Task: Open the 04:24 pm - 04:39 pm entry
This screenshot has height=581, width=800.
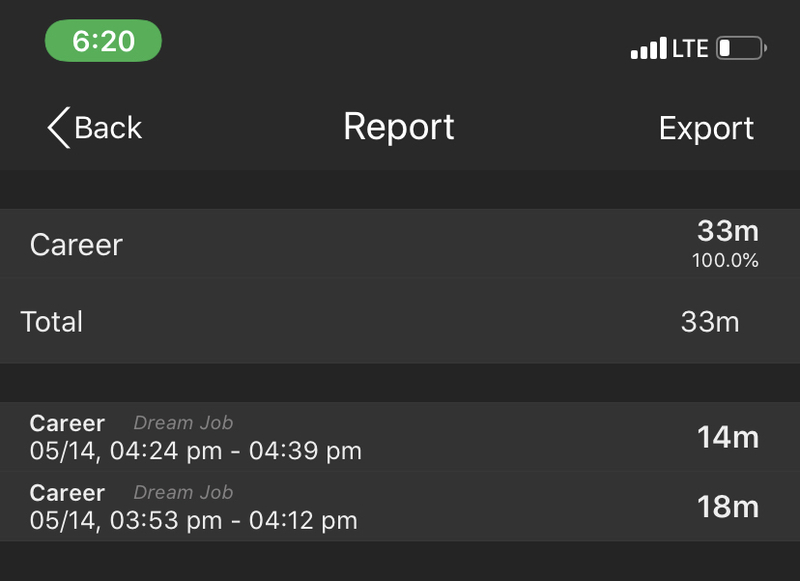Action: (400, 437)
